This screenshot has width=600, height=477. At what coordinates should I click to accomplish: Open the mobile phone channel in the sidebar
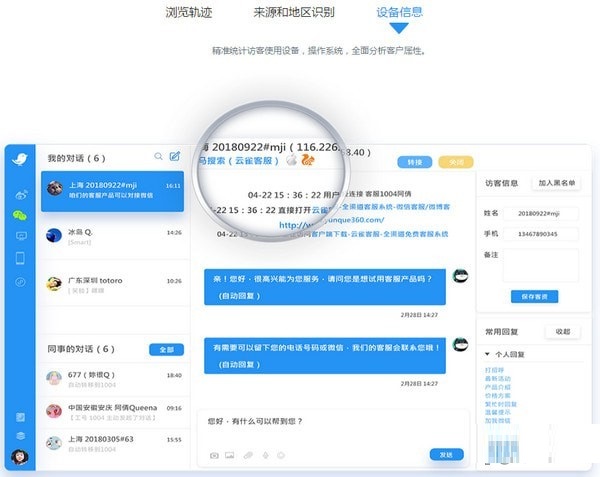(20, 258)
